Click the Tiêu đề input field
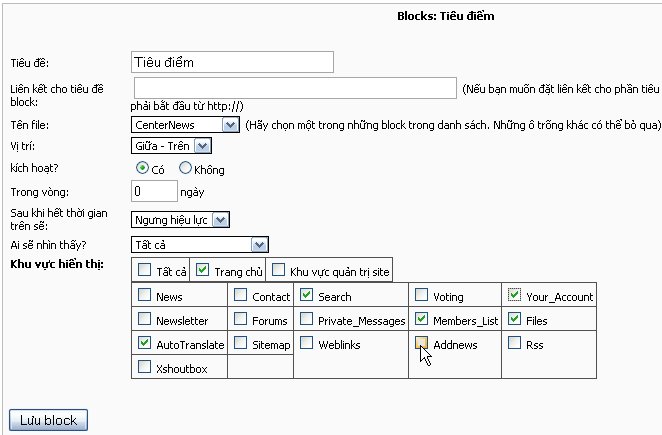This screenshot has height=435, width=662. coord(232,62)
